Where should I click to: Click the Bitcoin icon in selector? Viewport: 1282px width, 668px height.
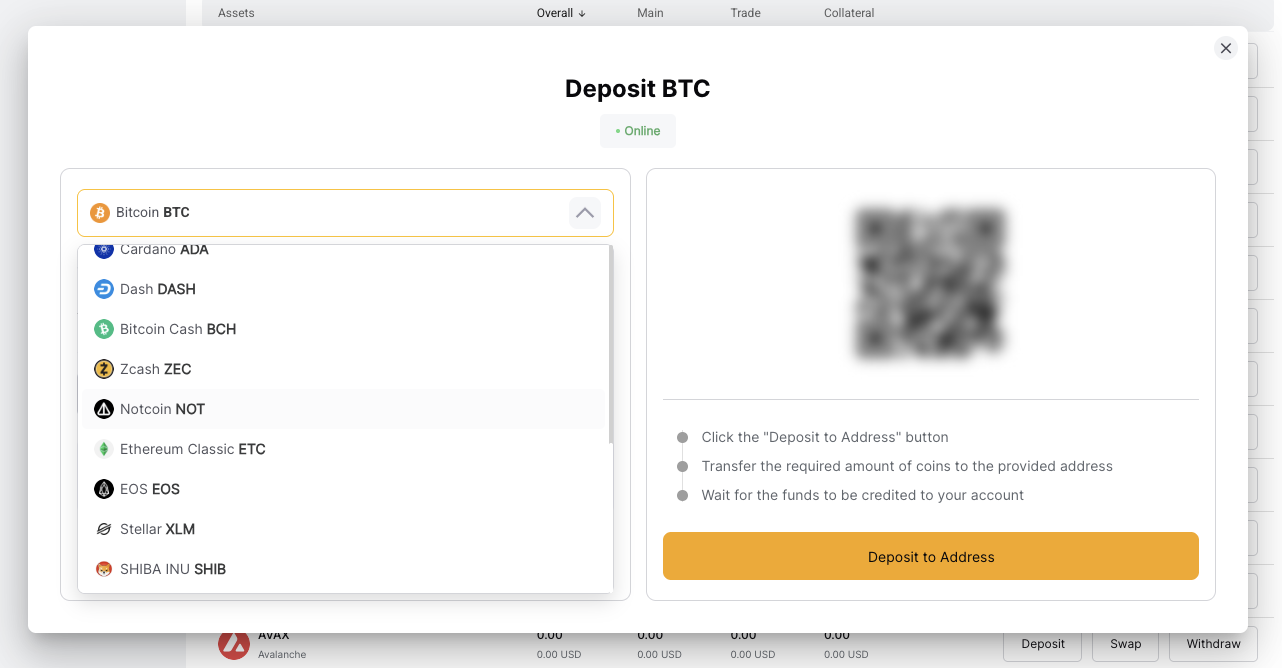point(99,212)
